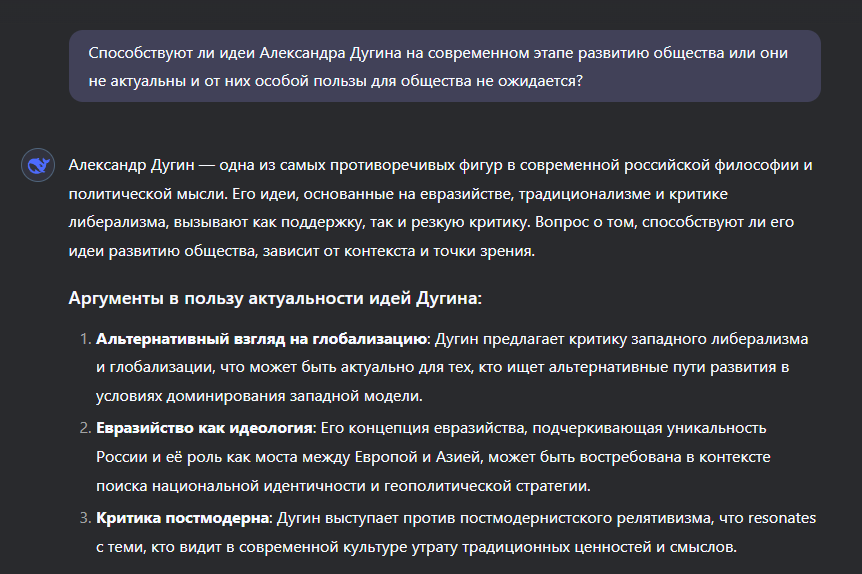Click list number 3 marker
The width and height of the screenshot is (862, 574).
tap(83, 519)
